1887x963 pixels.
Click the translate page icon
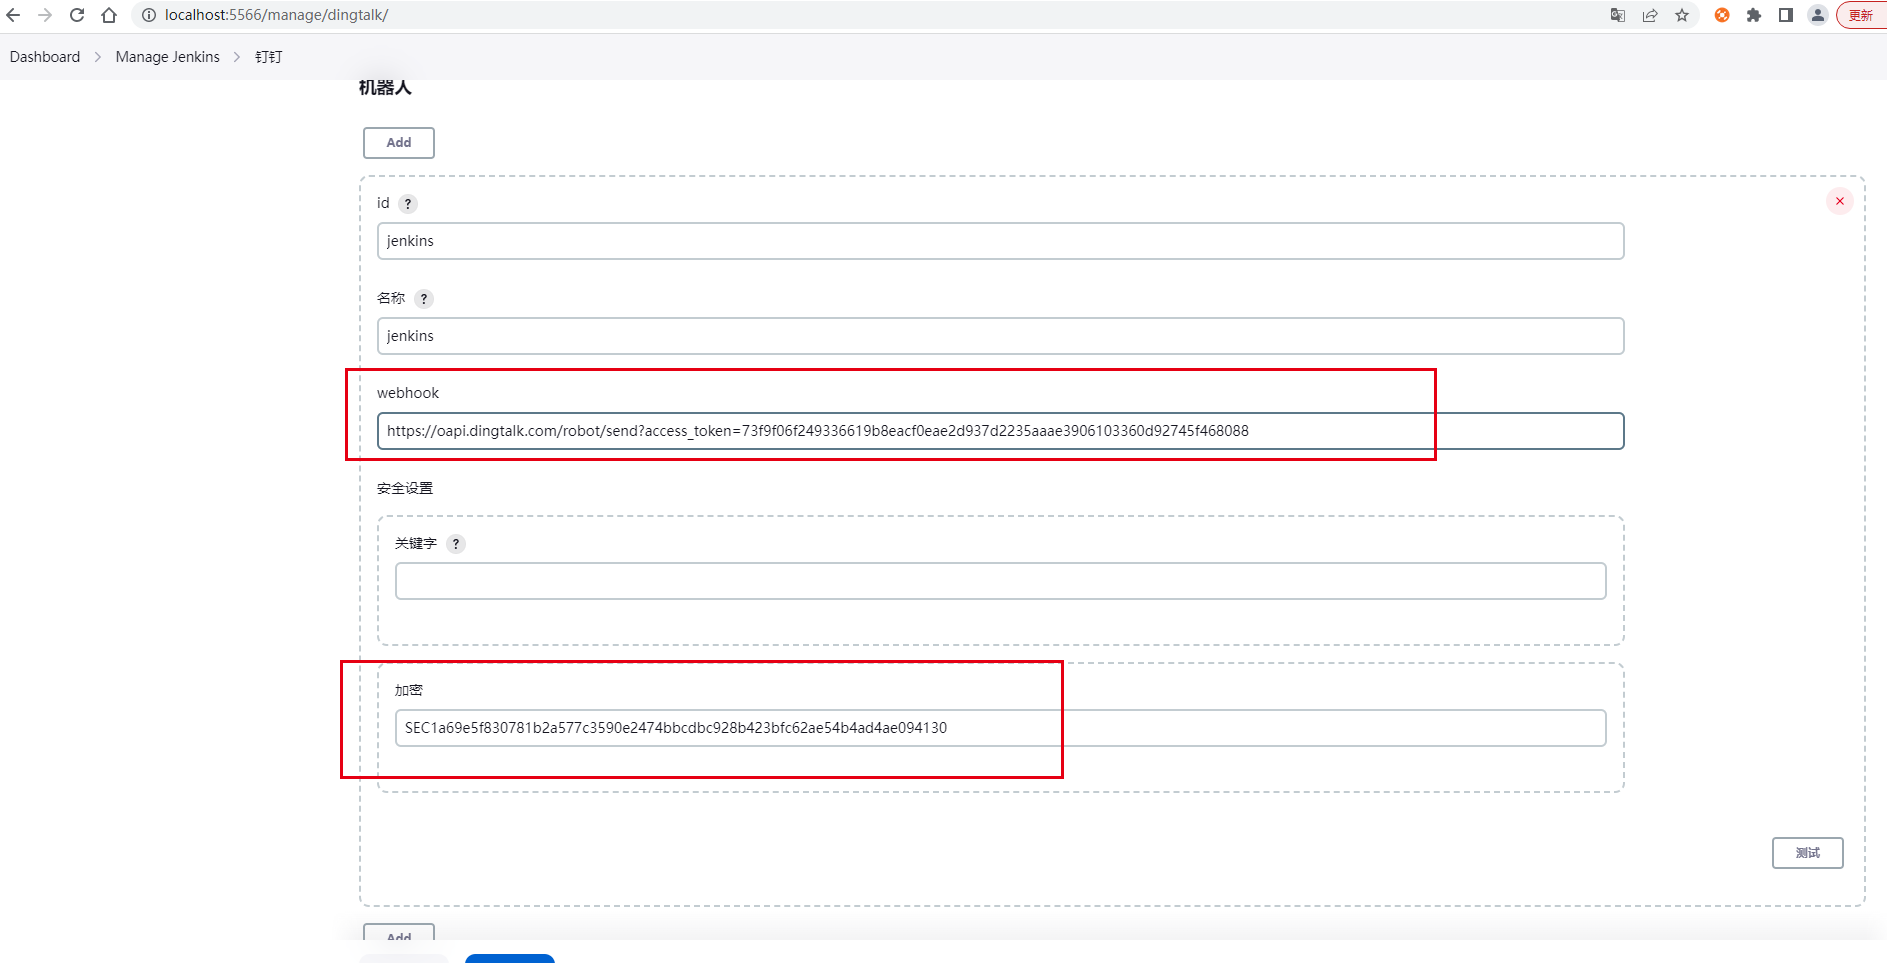pos(1618,15)
